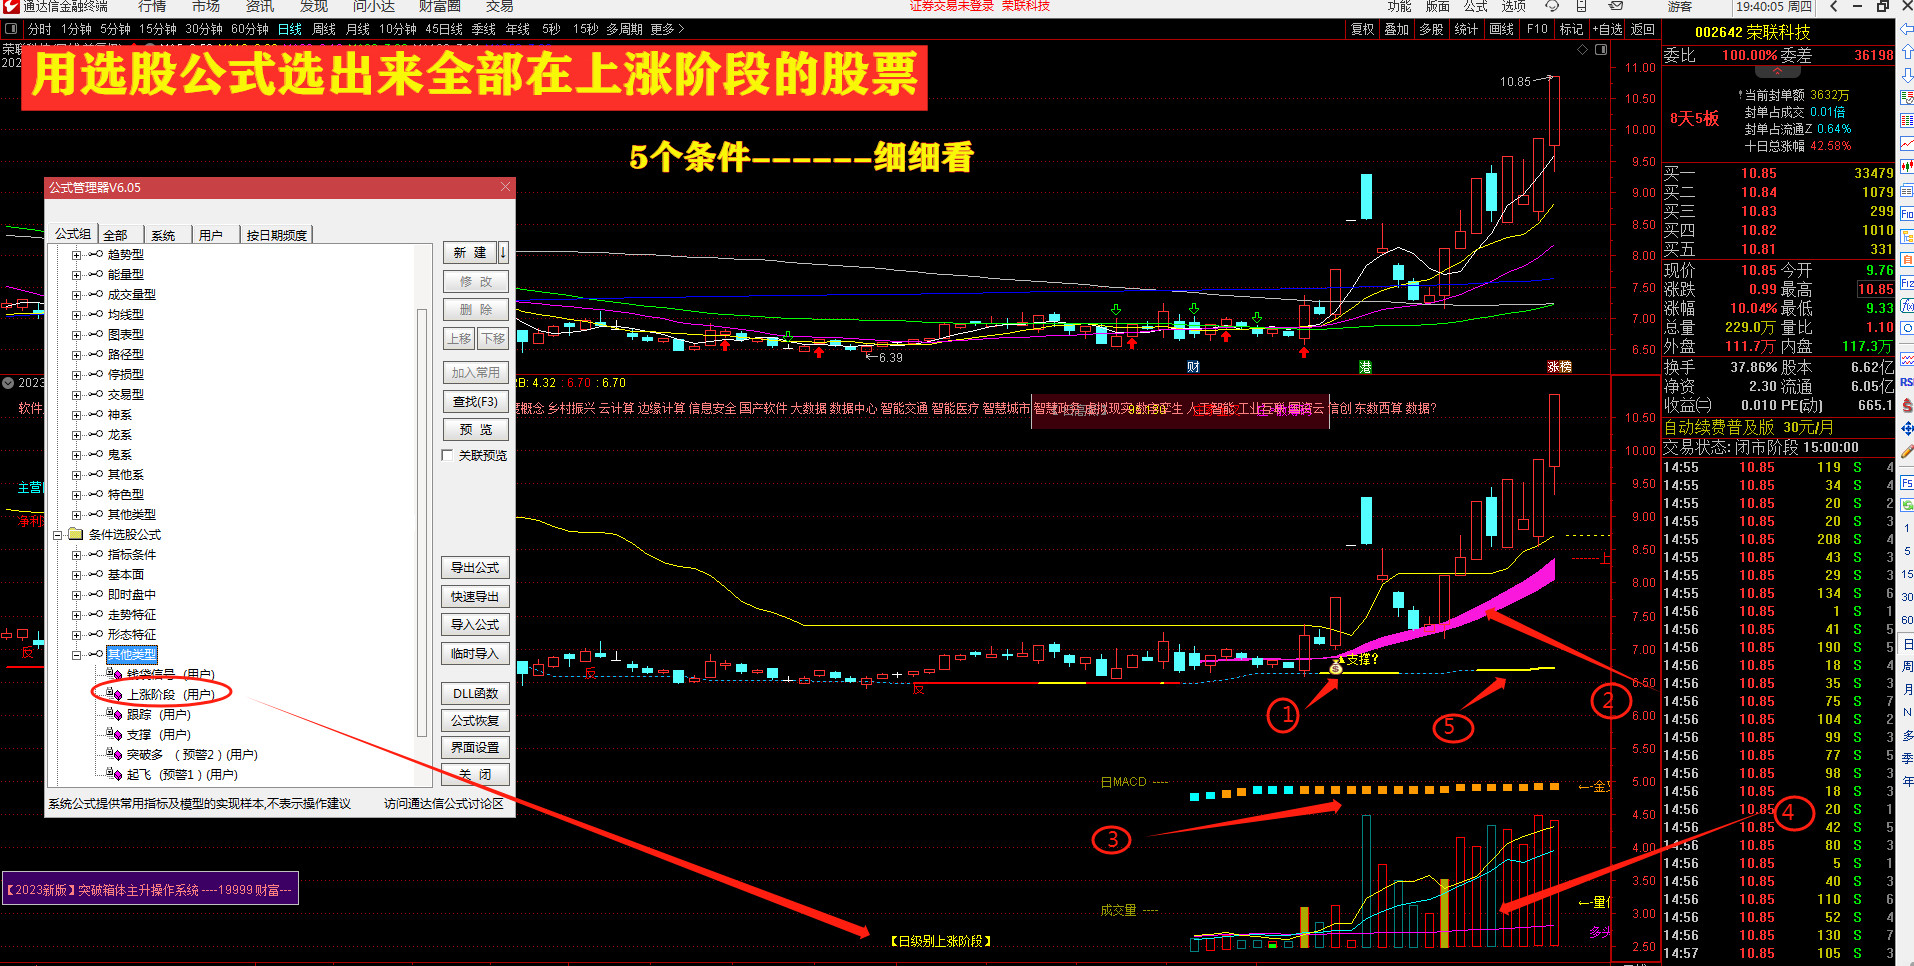Expand the 能量型 tree node

[76, 275]
